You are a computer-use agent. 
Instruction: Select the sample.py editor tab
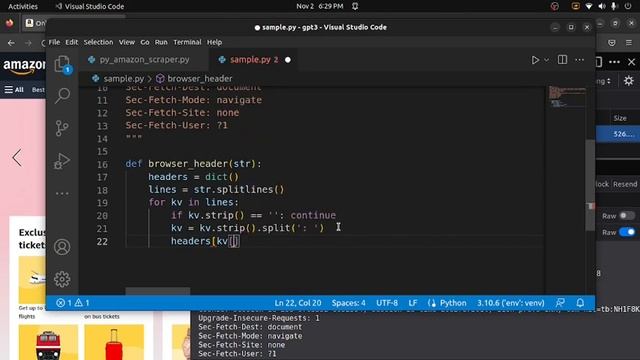[253, 60]
